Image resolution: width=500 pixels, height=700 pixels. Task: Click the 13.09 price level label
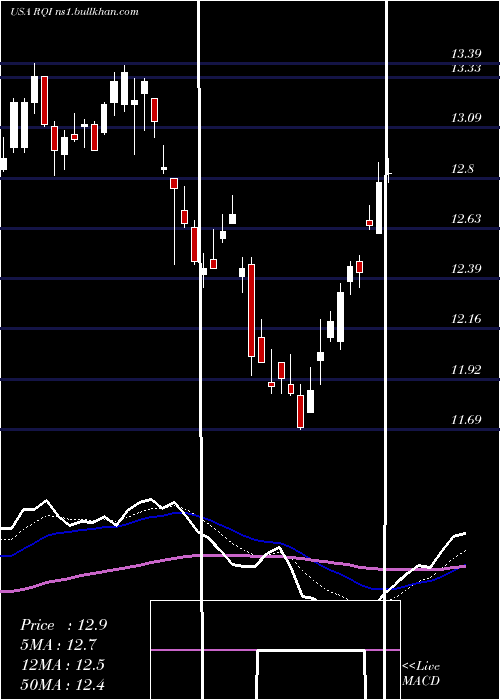pyautogui.click(x=466, y=118)
